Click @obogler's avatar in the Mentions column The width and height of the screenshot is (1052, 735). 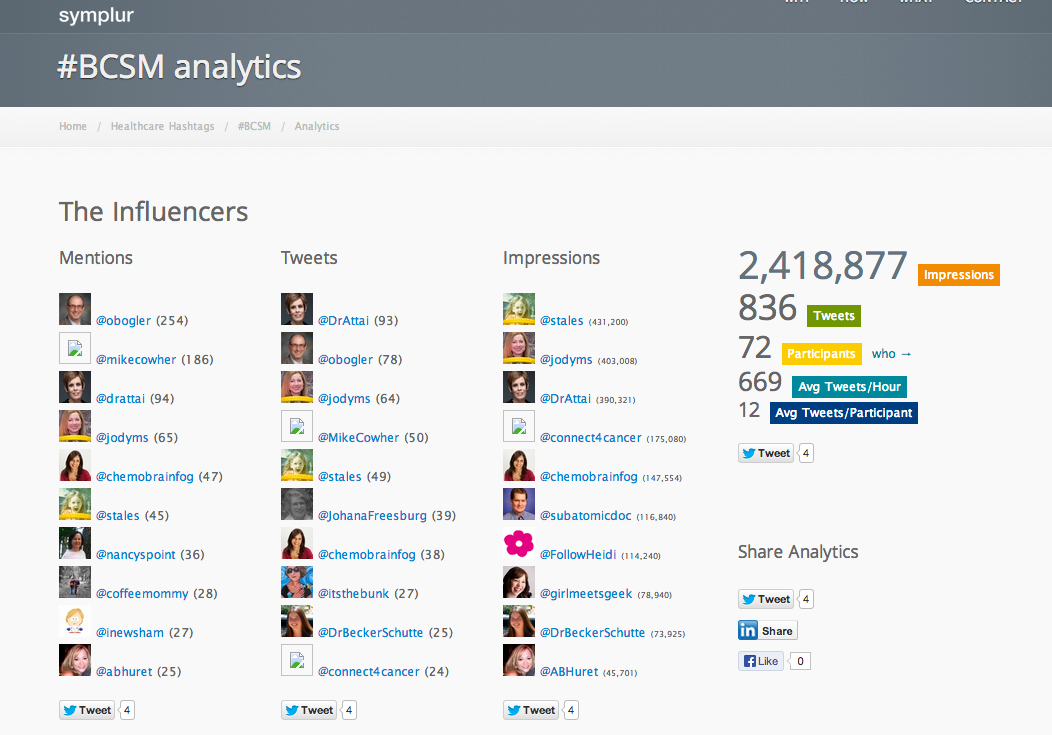pos(75,309)
